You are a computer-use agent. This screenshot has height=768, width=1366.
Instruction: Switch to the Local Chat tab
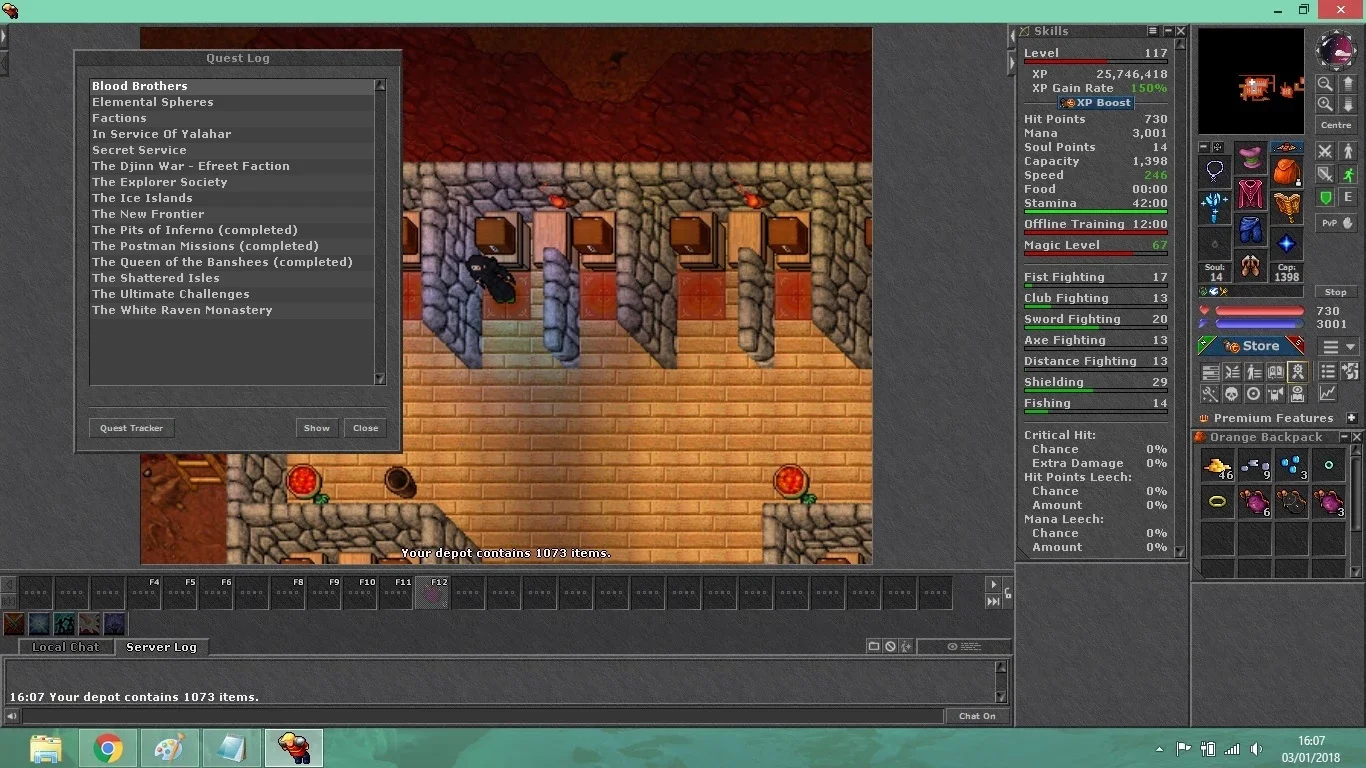tap(66, 647)
